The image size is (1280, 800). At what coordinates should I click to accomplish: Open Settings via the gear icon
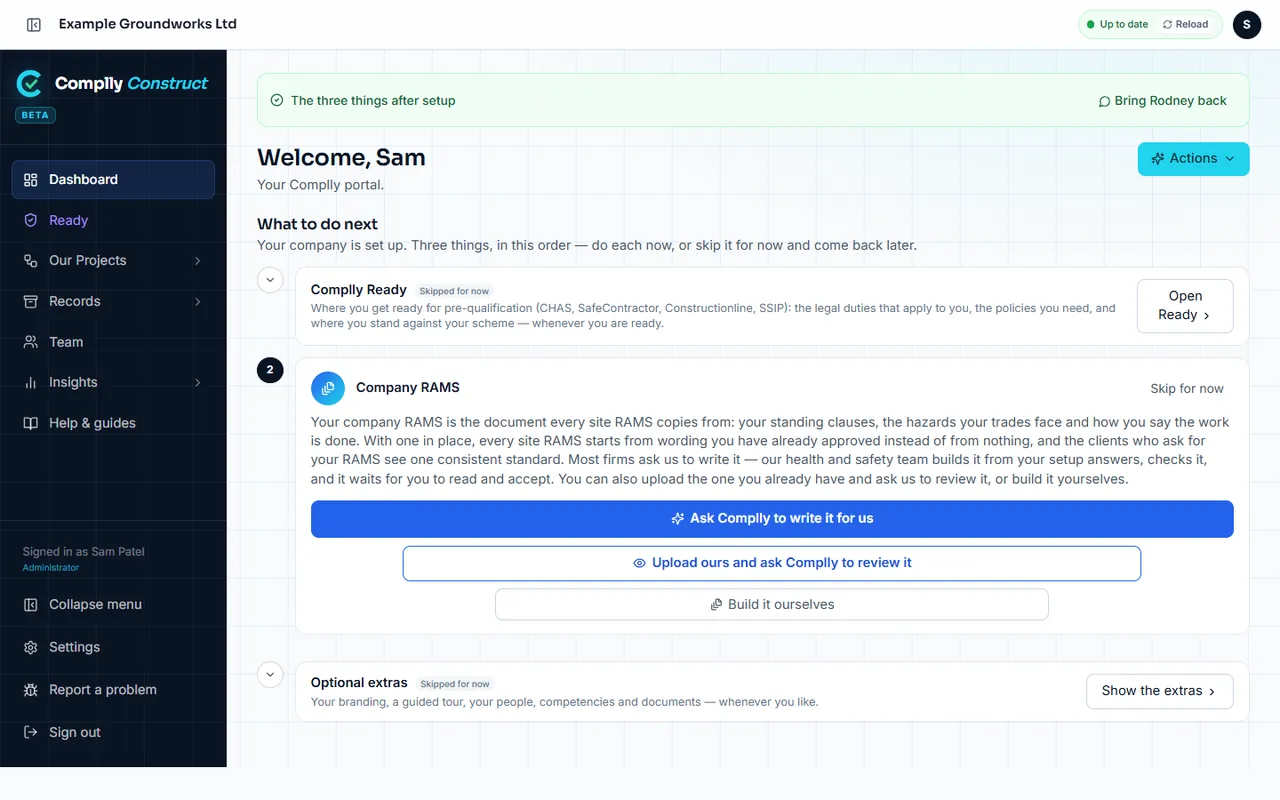click(31, 647)
